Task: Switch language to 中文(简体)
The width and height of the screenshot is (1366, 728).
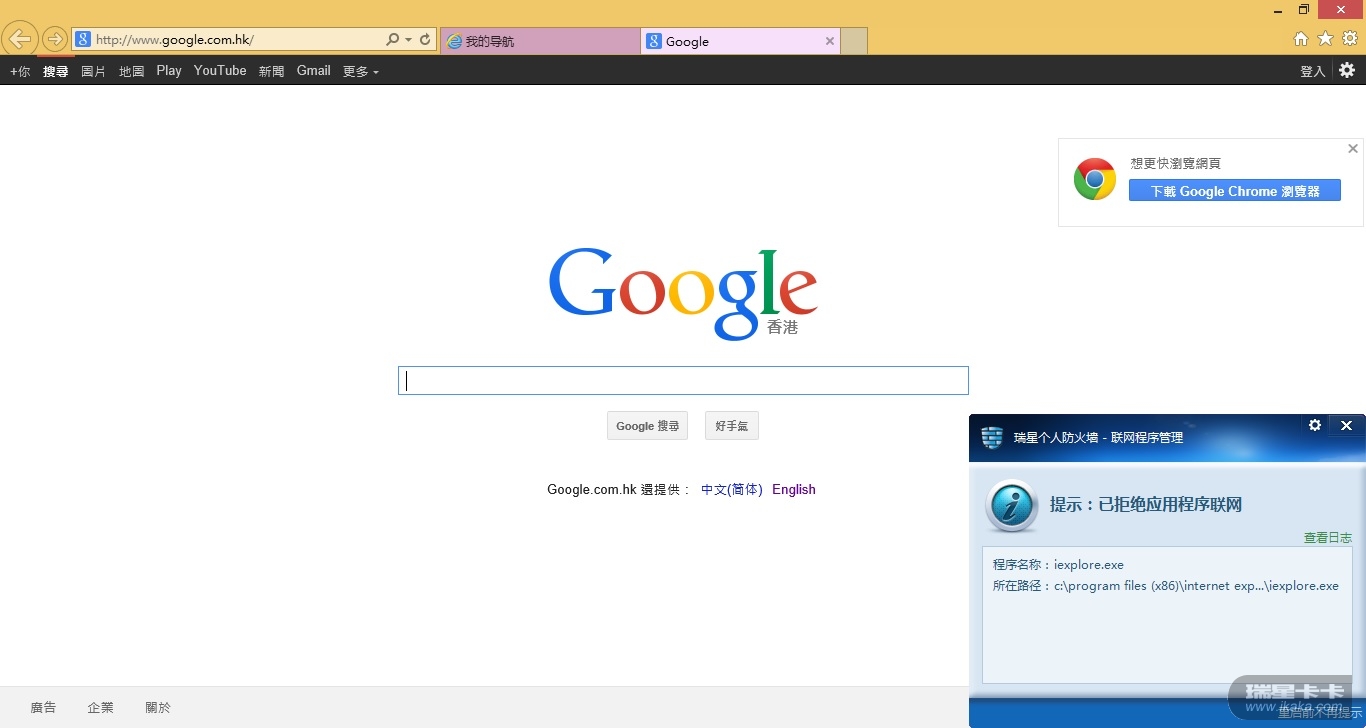Action: tap(732, 489)
